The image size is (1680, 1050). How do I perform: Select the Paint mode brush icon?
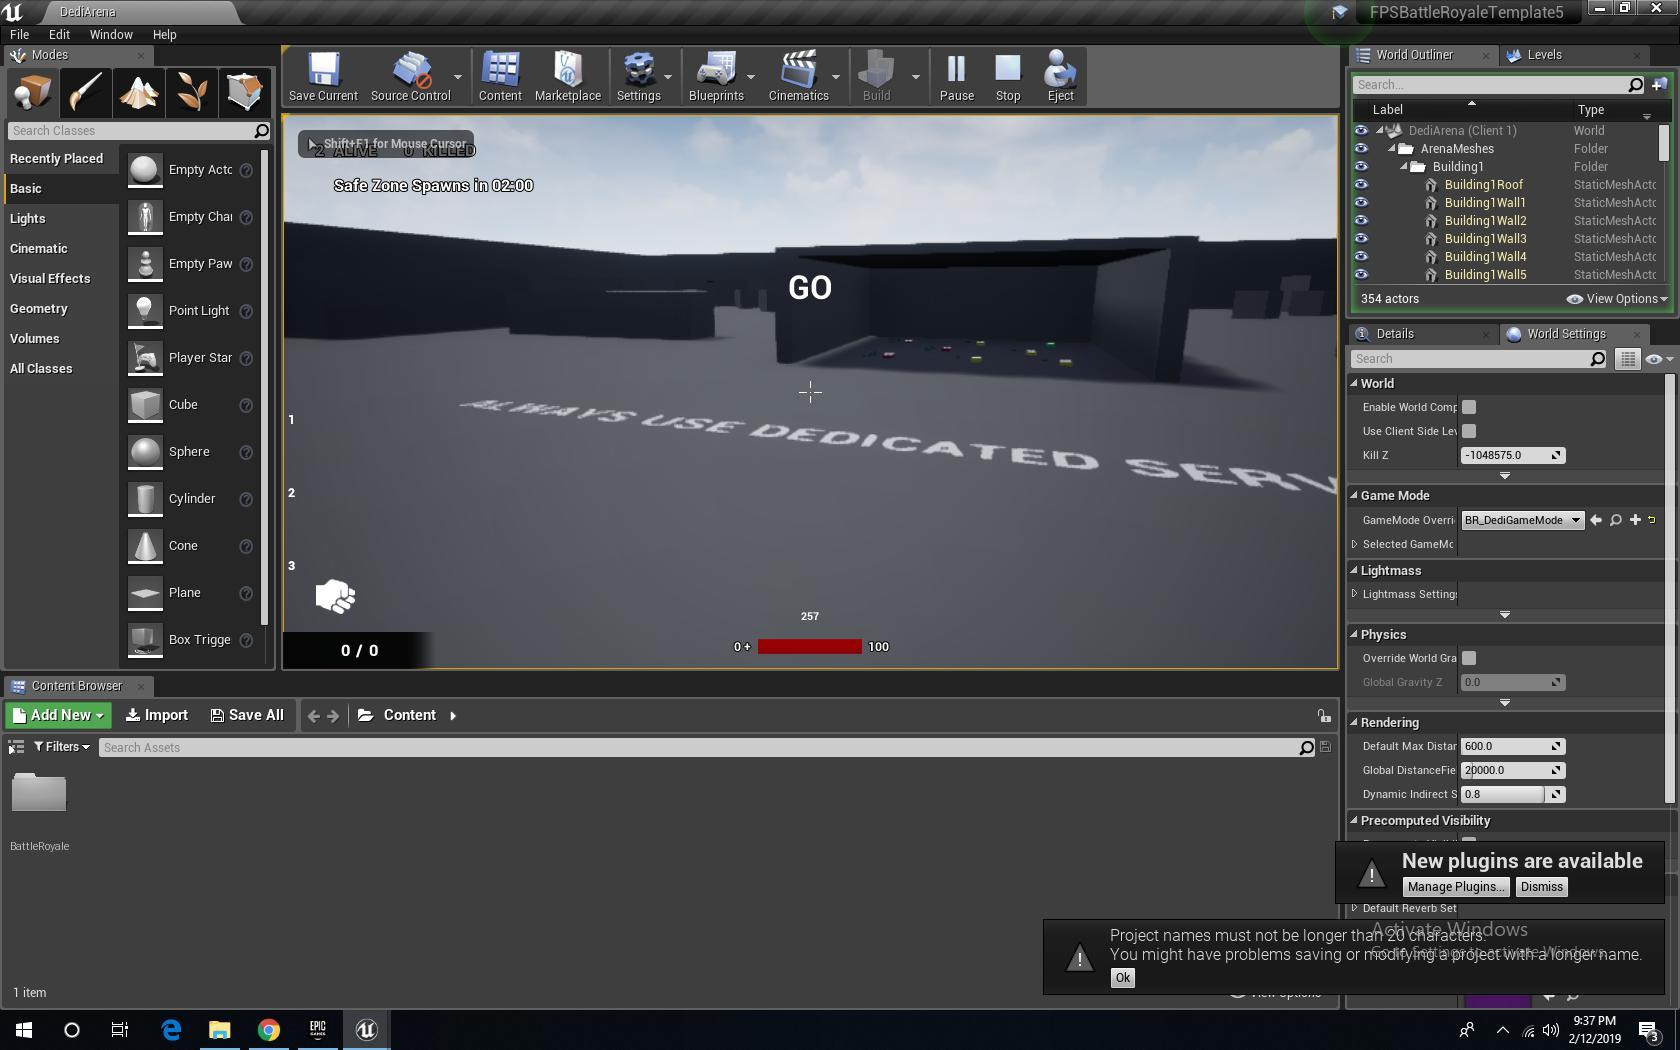[x=85, y=92]
